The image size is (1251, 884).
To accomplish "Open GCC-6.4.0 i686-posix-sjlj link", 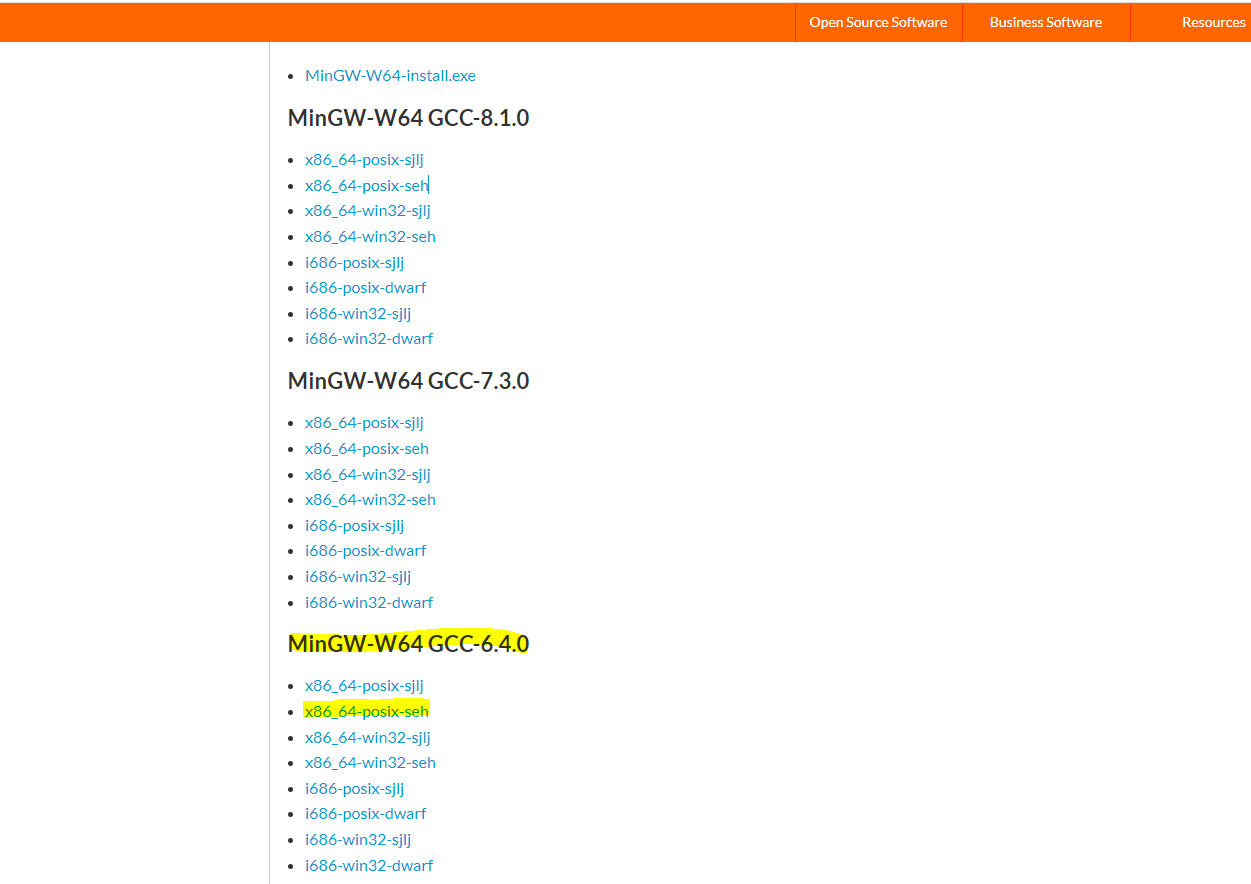I will pyautogui.click(x=354, y=789).
